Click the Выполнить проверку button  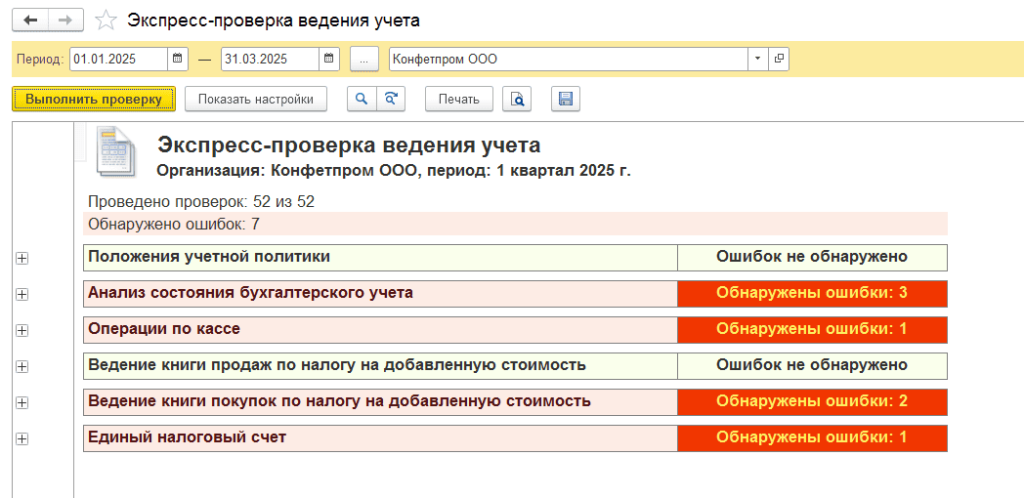coord(93,99)
